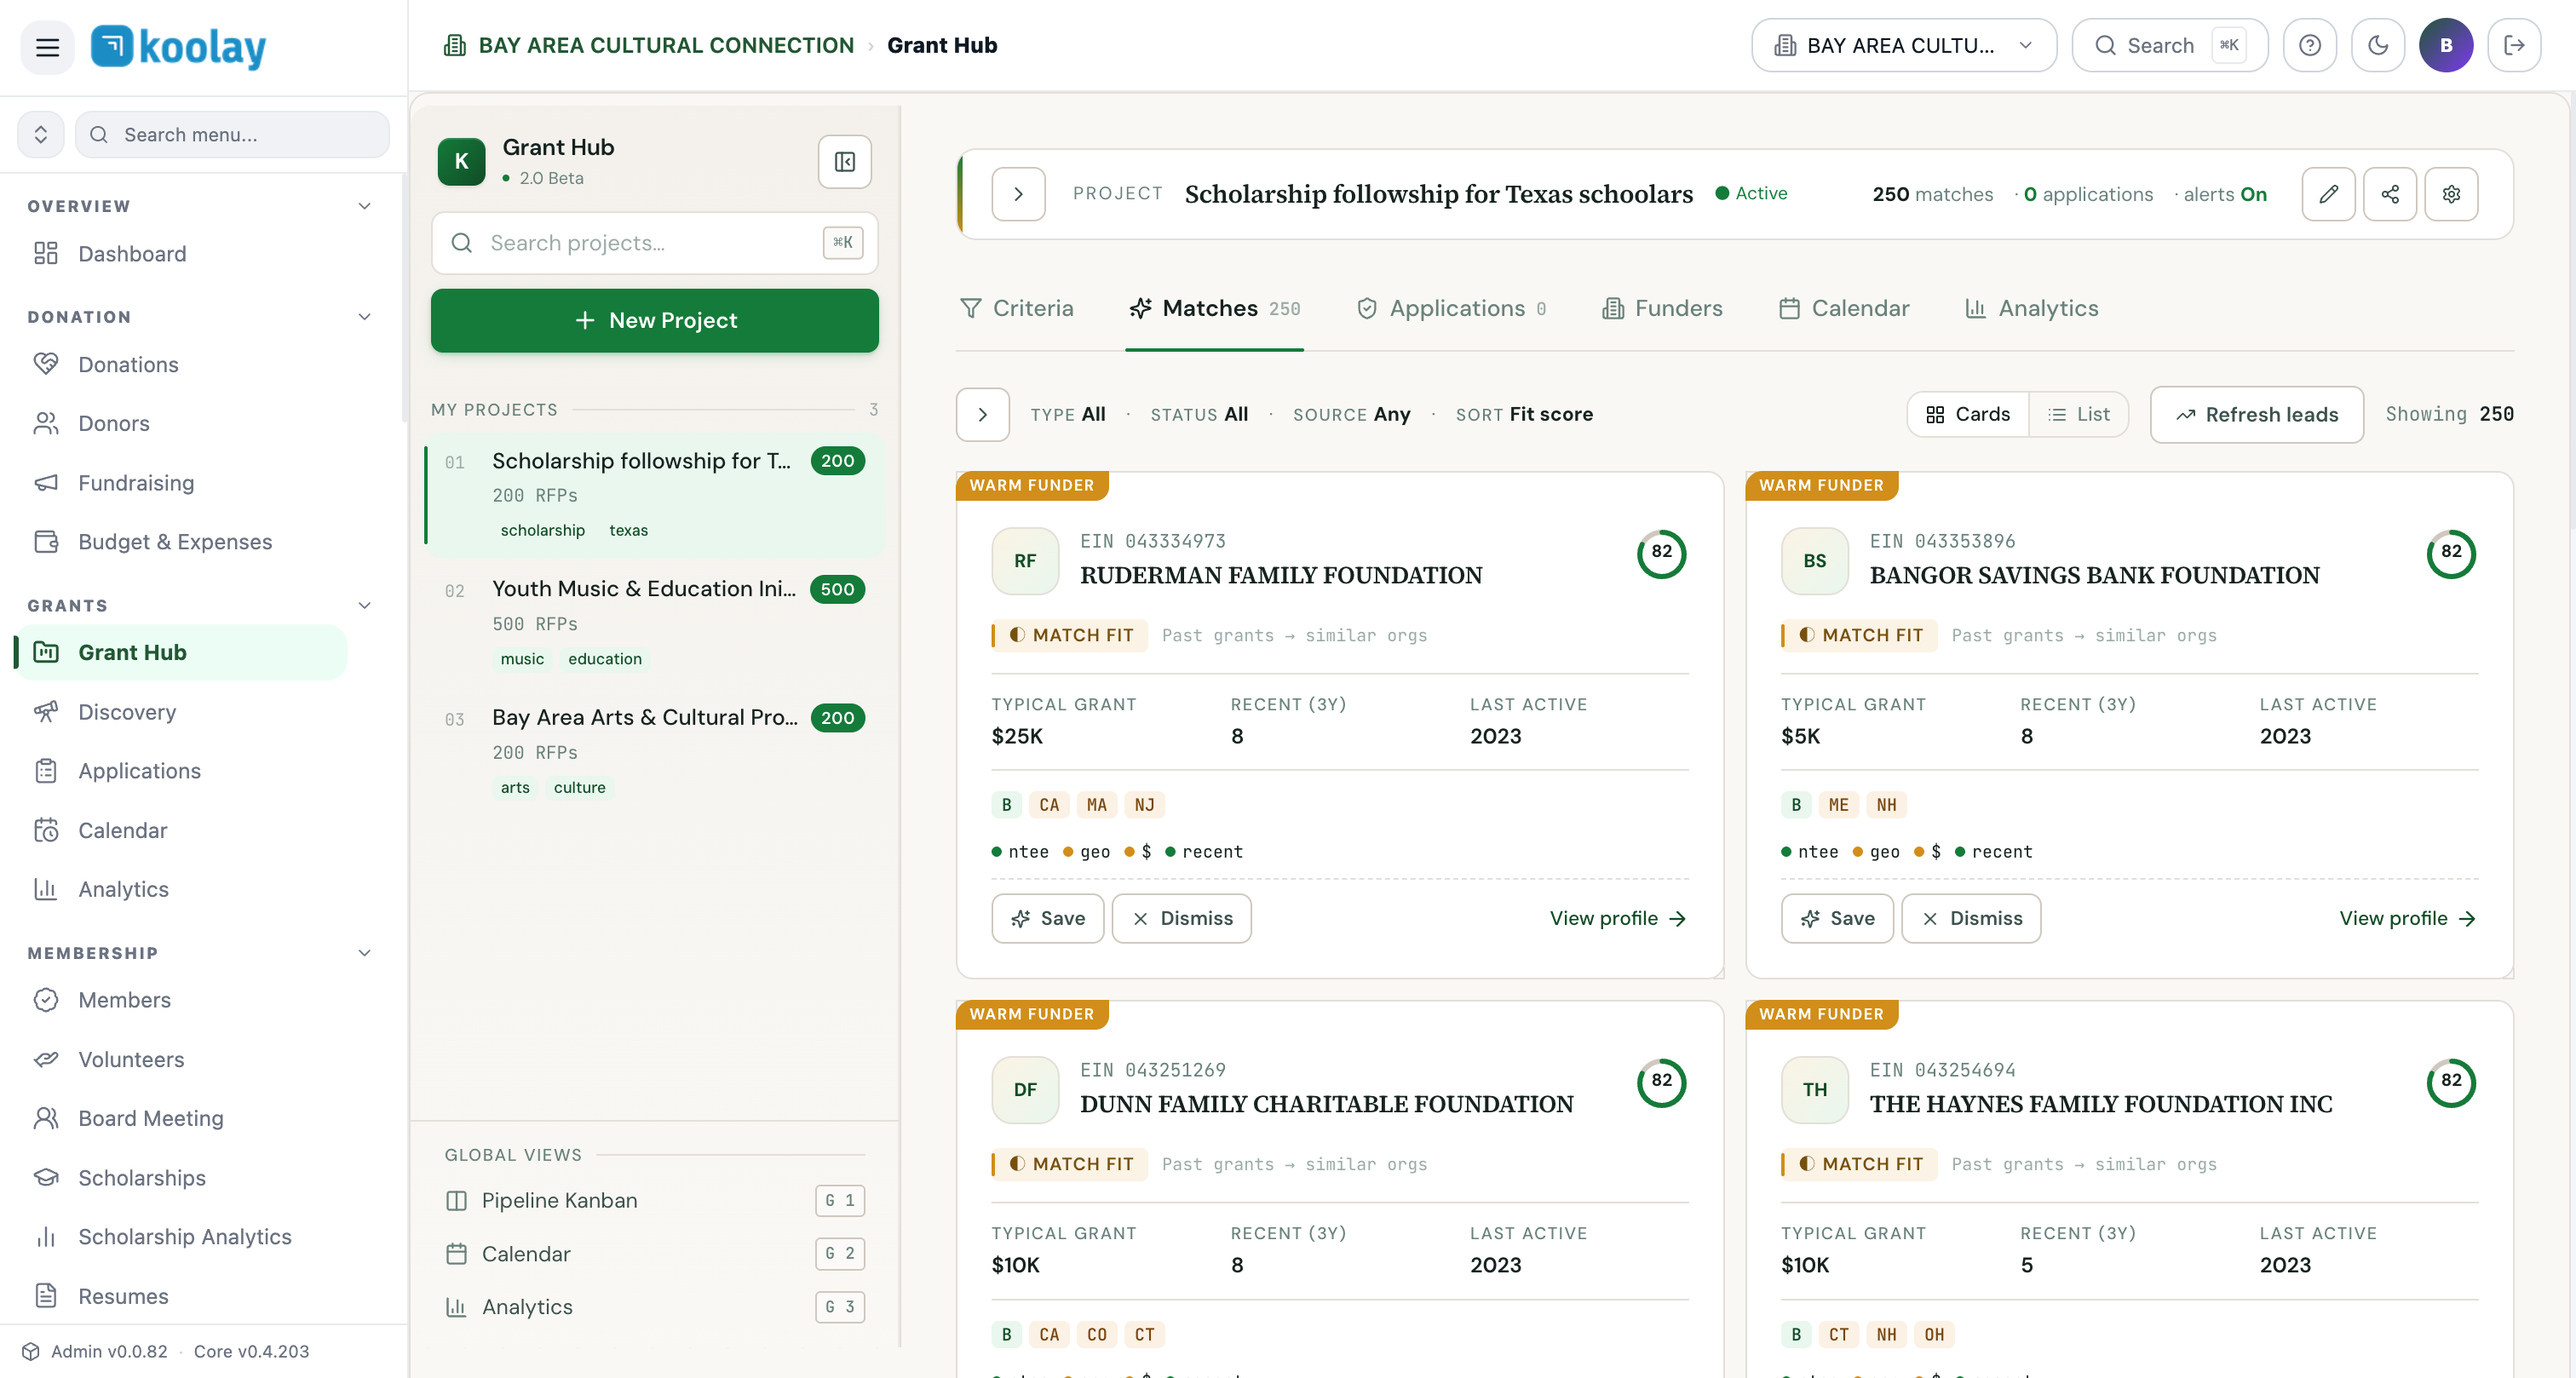This screenshot has width=2576, height=1378.
Task: Open Fundraising page
Action: [x=182, y=483]
